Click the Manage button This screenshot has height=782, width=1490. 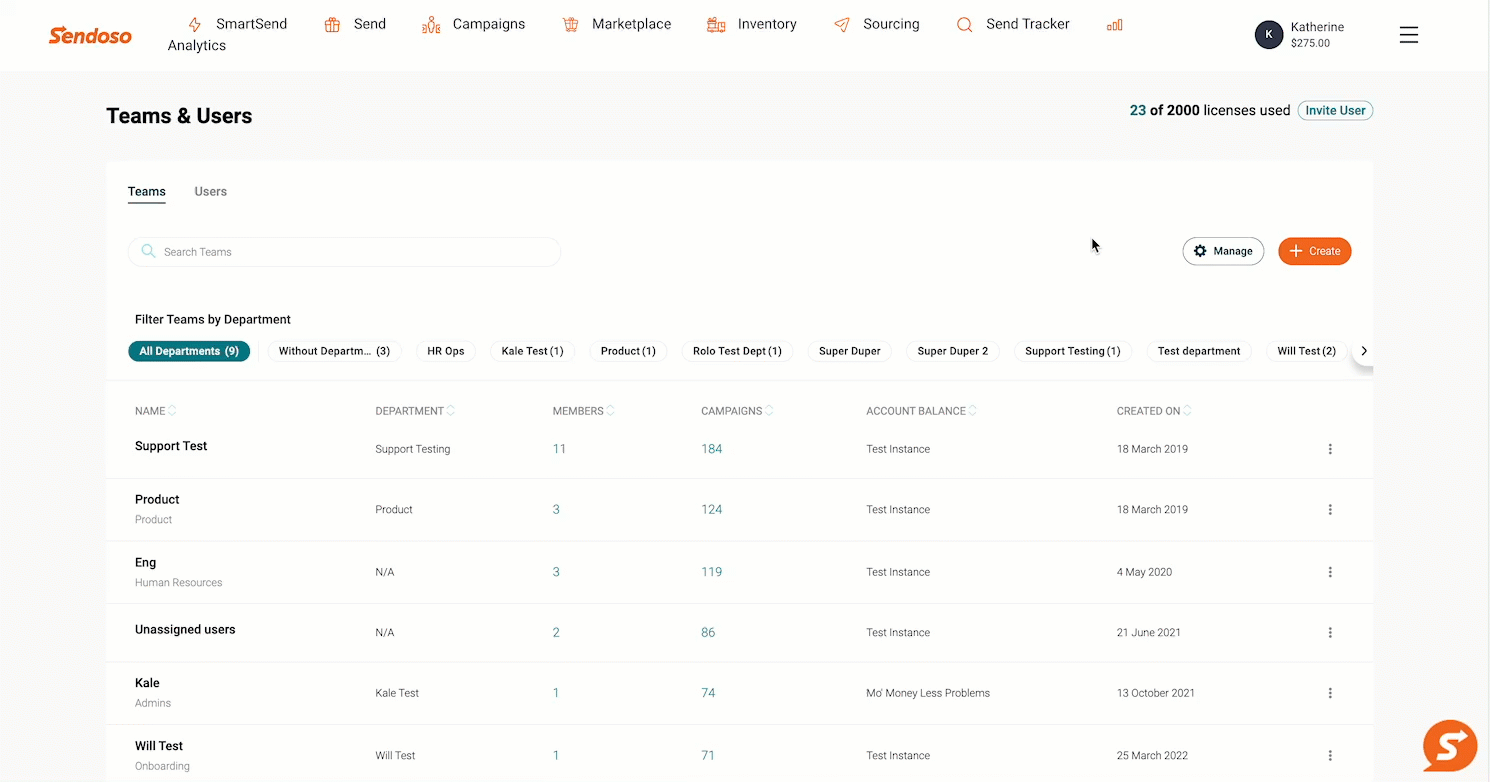pos(1223,251)
